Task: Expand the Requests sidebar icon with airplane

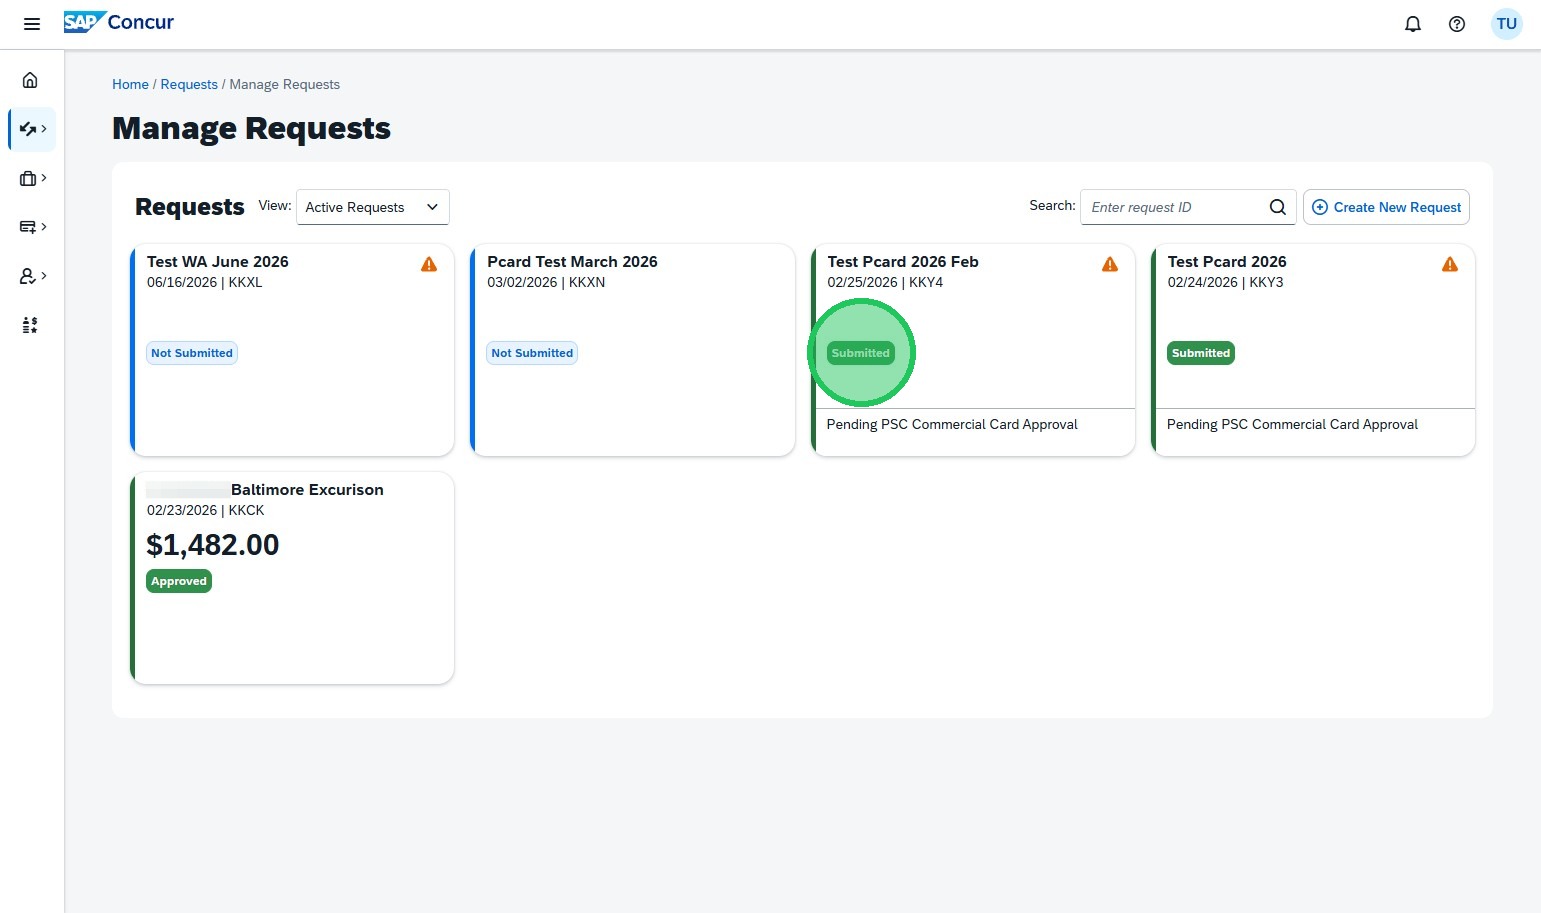Action: click(33, 129)
